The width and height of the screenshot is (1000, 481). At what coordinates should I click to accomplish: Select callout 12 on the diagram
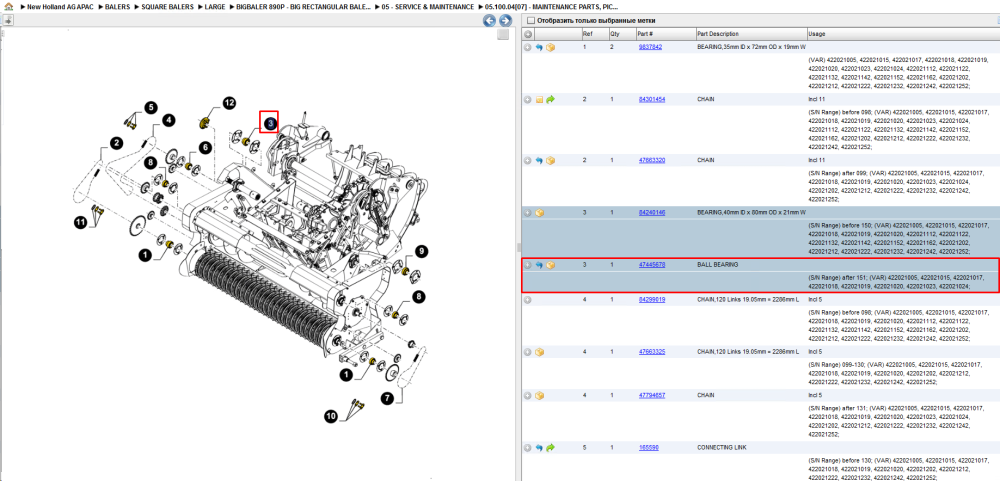(229, 102)
